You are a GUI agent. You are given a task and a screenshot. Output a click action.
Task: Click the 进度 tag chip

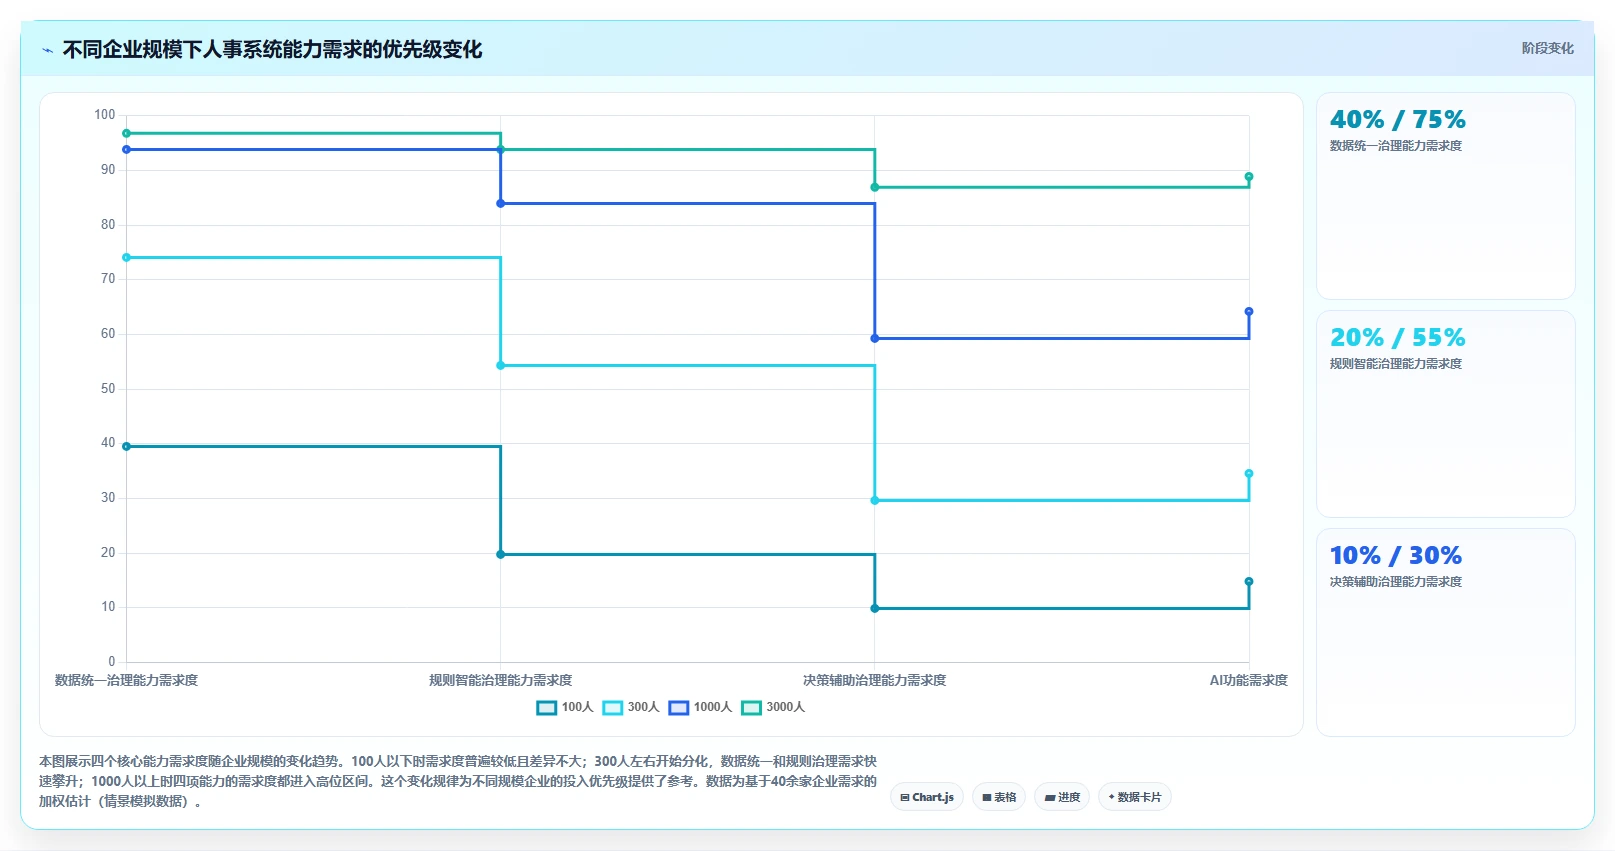pyautogui.click(x=1062, y=797)
